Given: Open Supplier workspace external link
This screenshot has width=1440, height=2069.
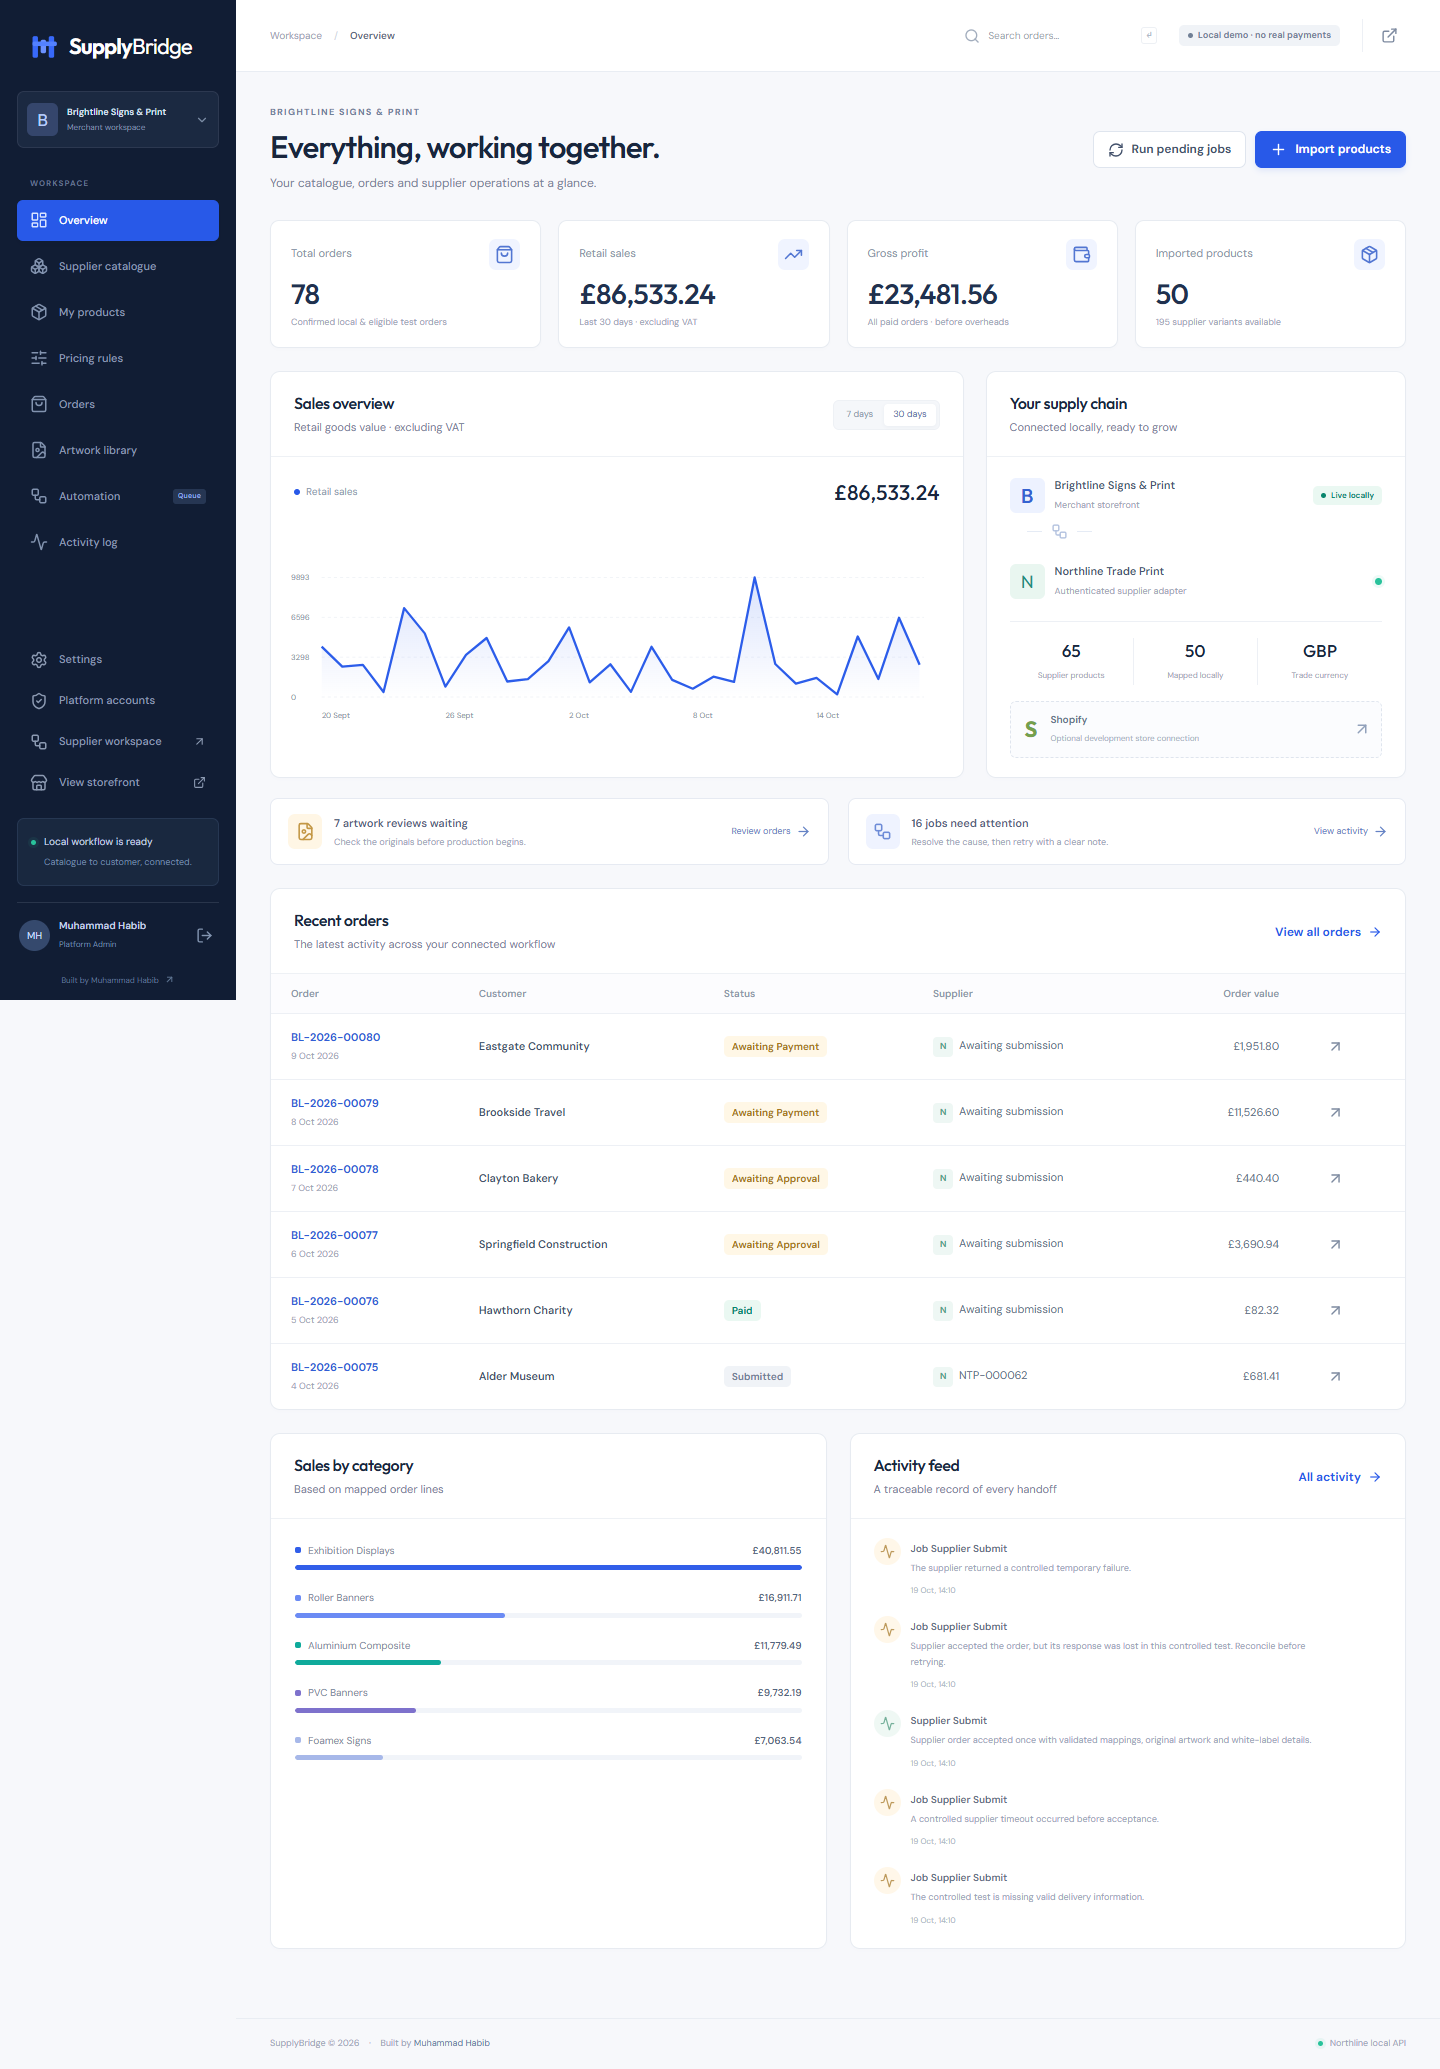Looking at the screenshot, I should click(x=118, y=742).
